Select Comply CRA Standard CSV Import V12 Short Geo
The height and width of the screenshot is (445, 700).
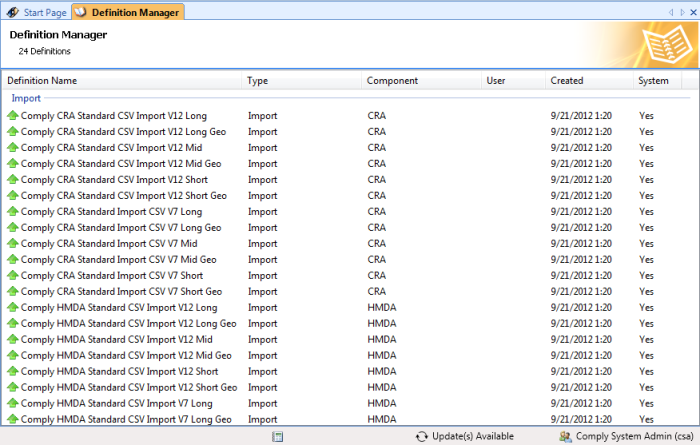click(124, 195)
